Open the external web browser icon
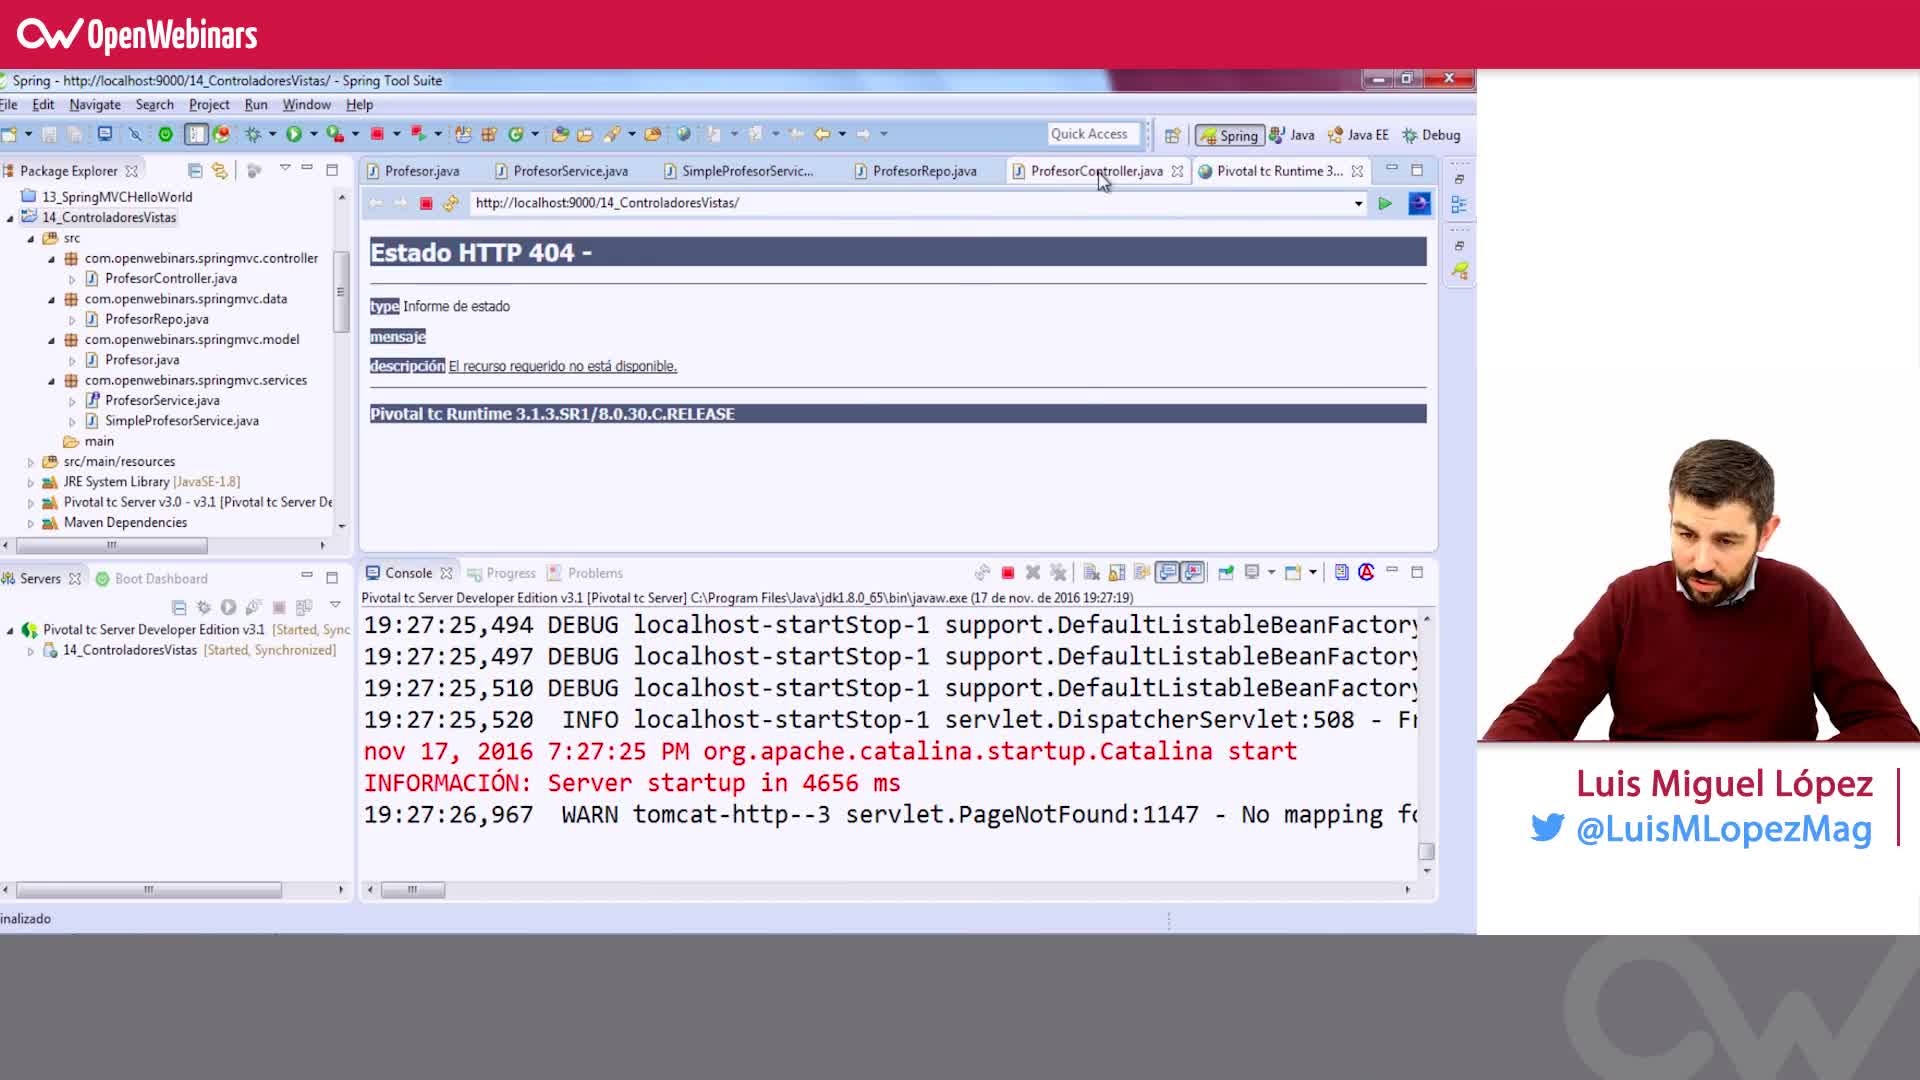Screen dimensions: 1920x1080 (1419, 203)
